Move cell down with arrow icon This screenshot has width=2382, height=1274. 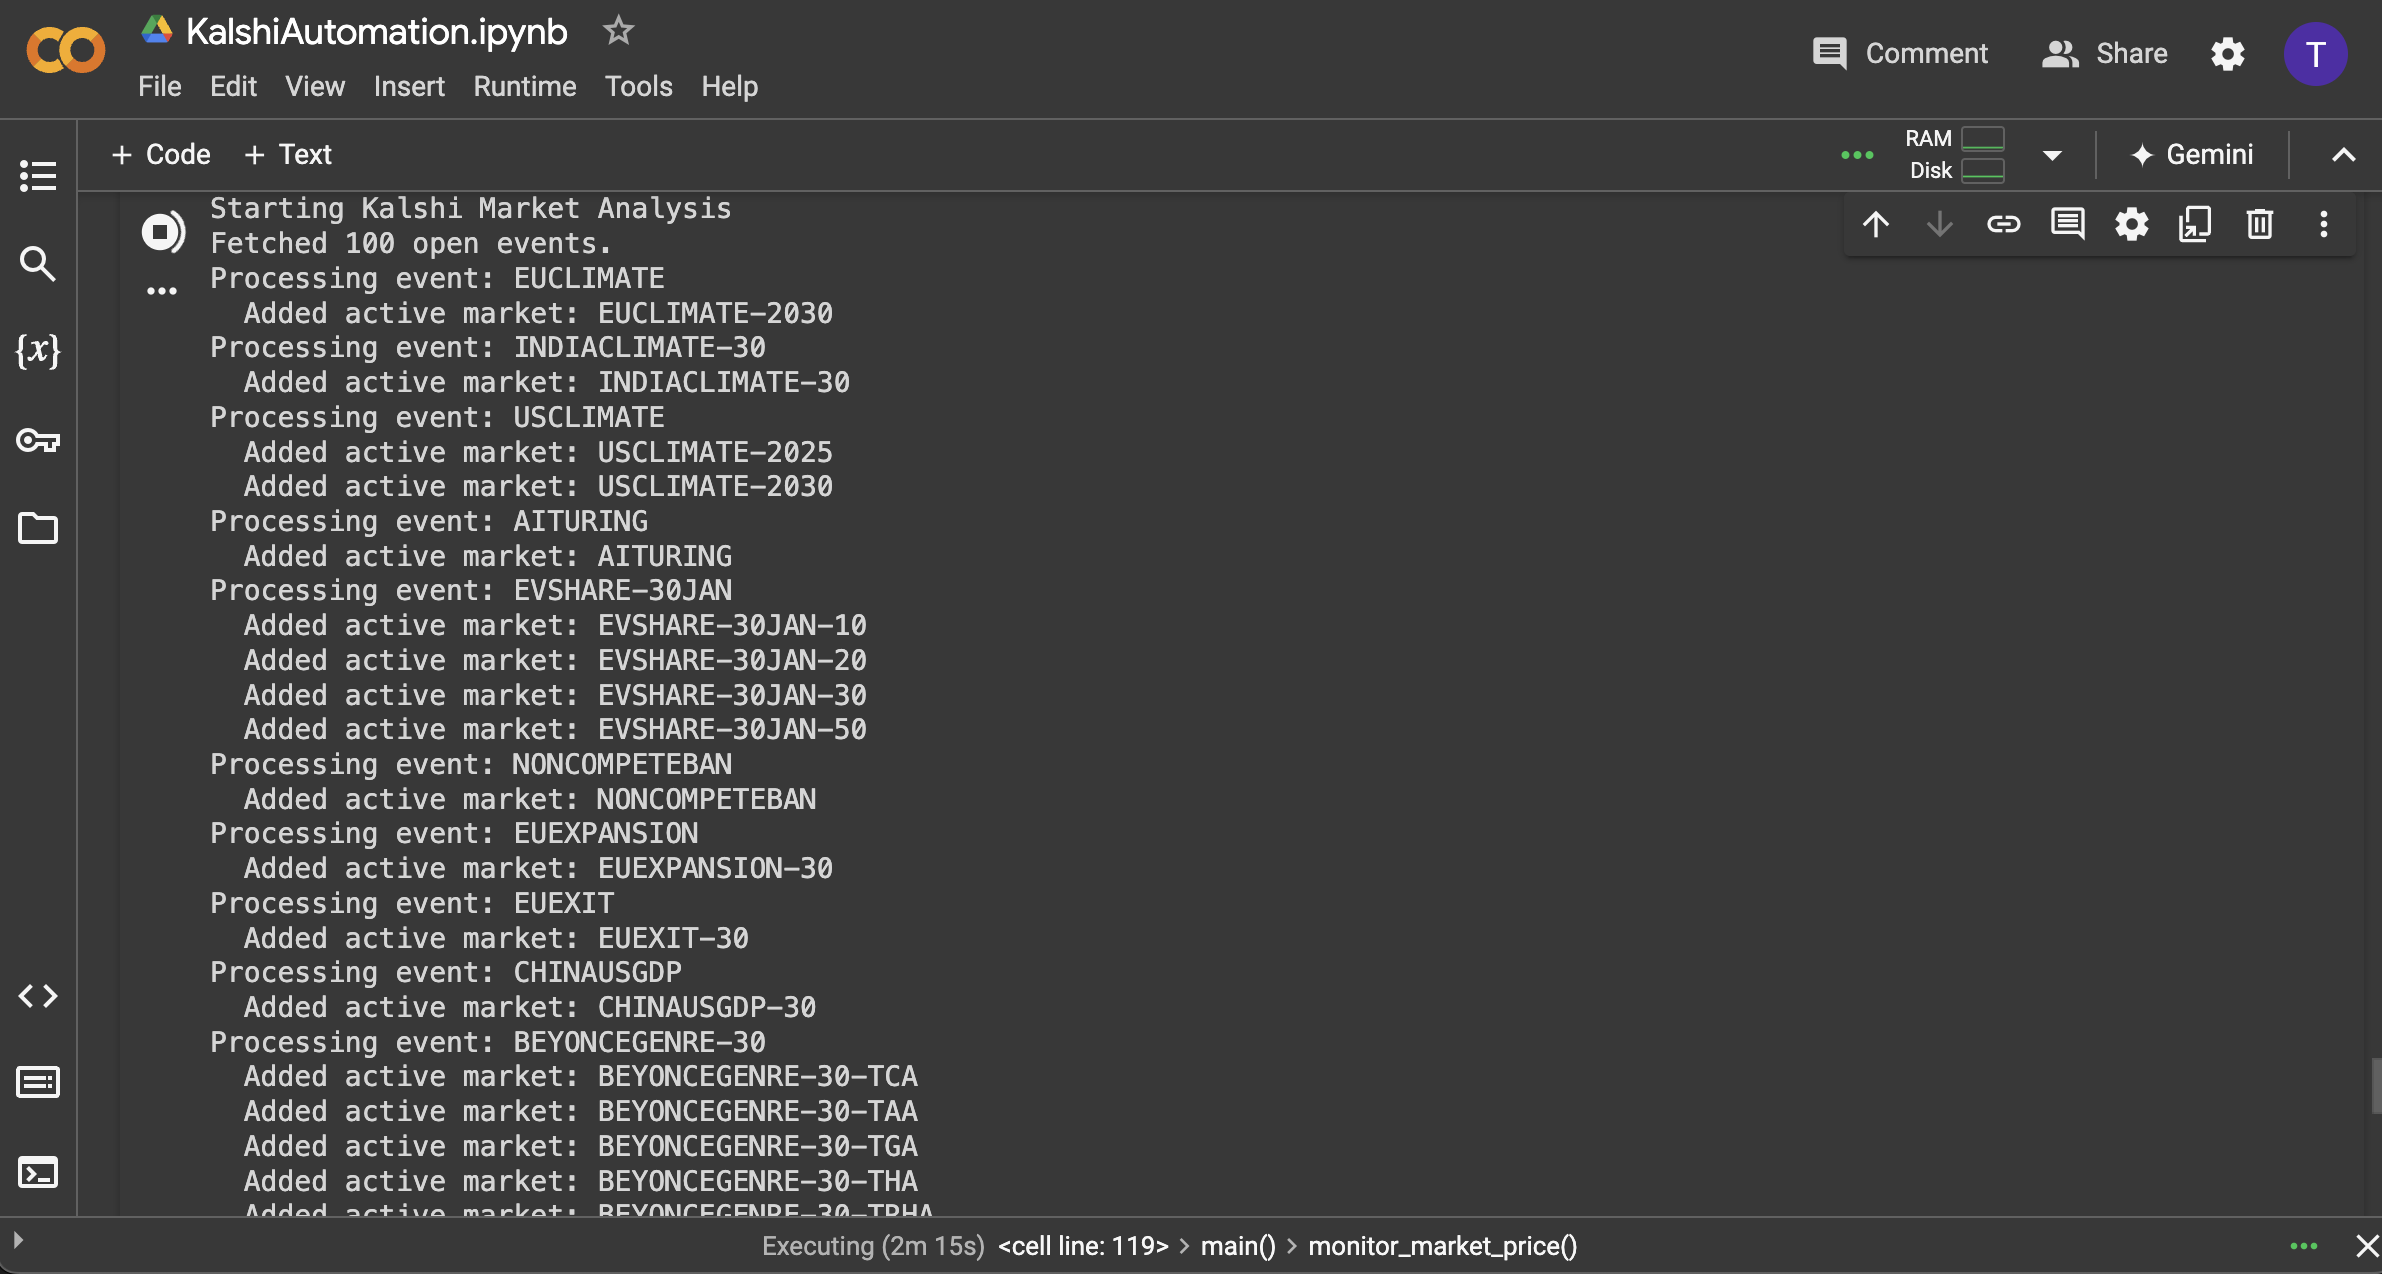(x=1939, y=224)
